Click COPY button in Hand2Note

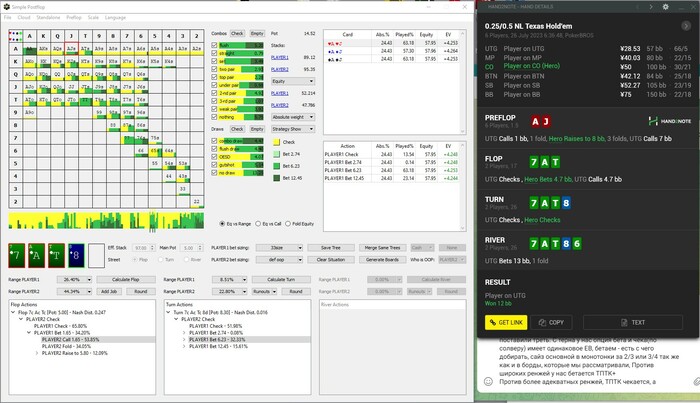pos(551,322)
